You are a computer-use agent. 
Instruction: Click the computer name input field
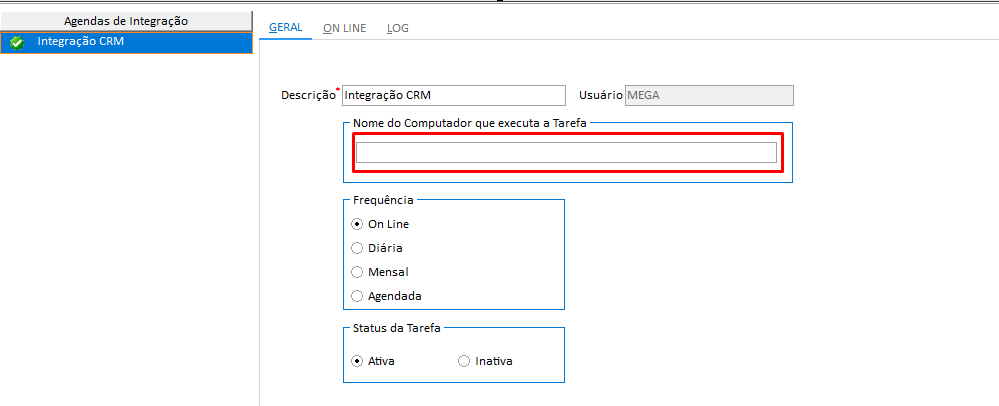pos(565,152)
